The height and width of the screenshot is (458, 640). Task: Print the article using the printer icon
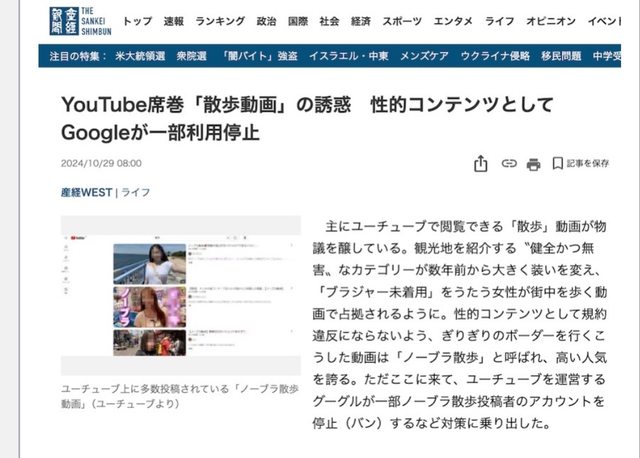pos(534,163)
